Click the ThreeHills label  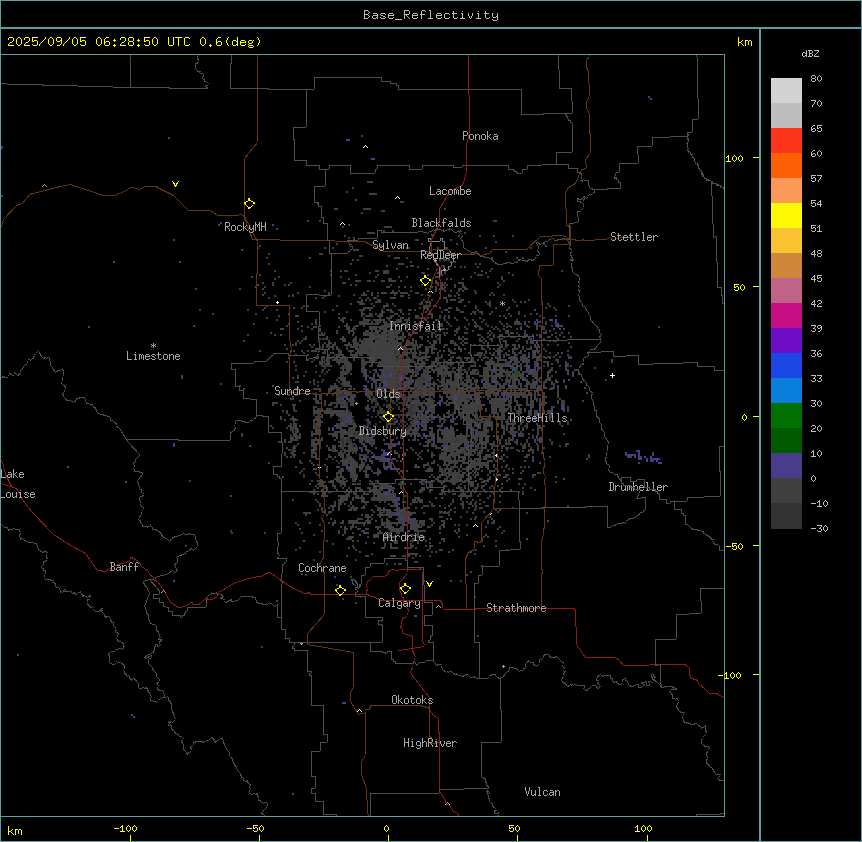[x=537, y=418]
